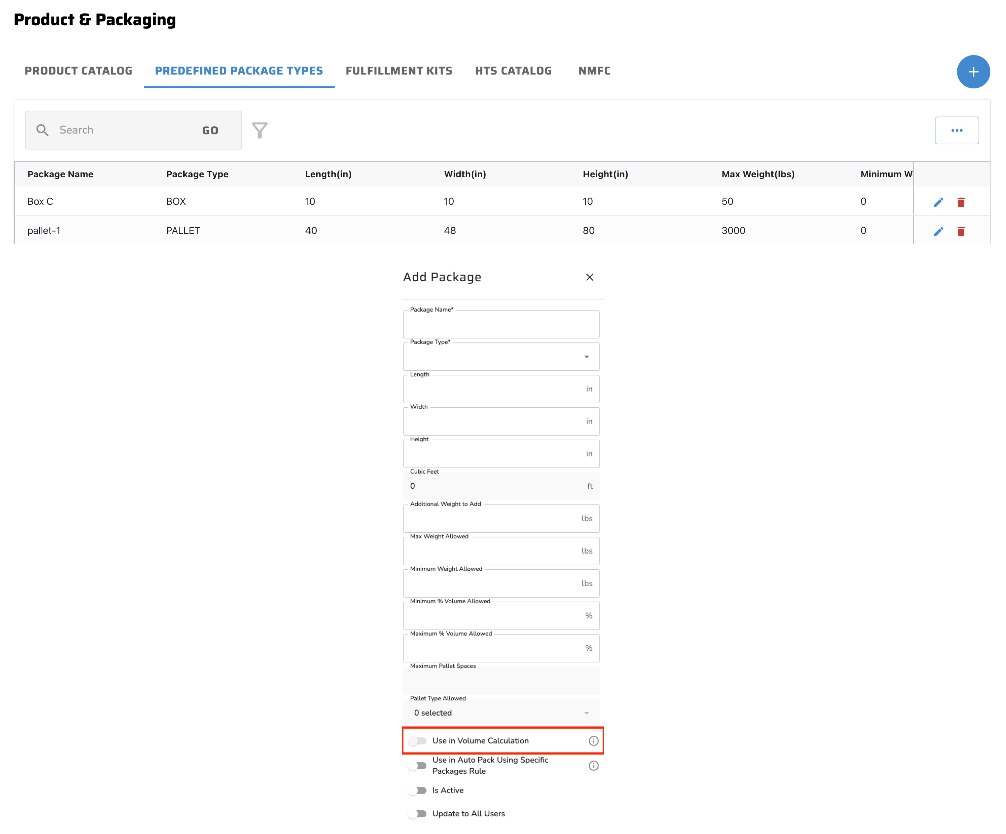Edit the Box C package row
This screenshot has width=1006, height=834.
click(938, 202)
